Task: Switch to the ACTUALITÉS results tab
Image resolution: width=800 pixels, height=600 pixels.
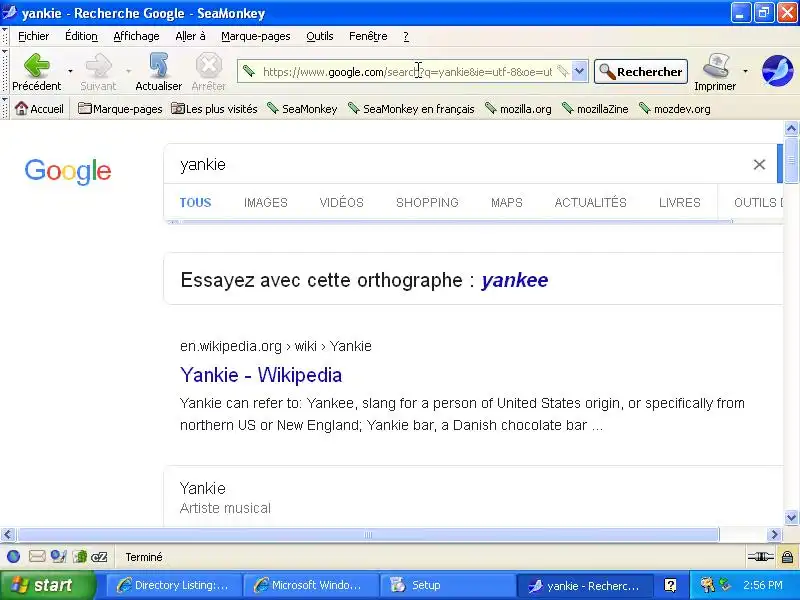Action: (x=590, y=203)
